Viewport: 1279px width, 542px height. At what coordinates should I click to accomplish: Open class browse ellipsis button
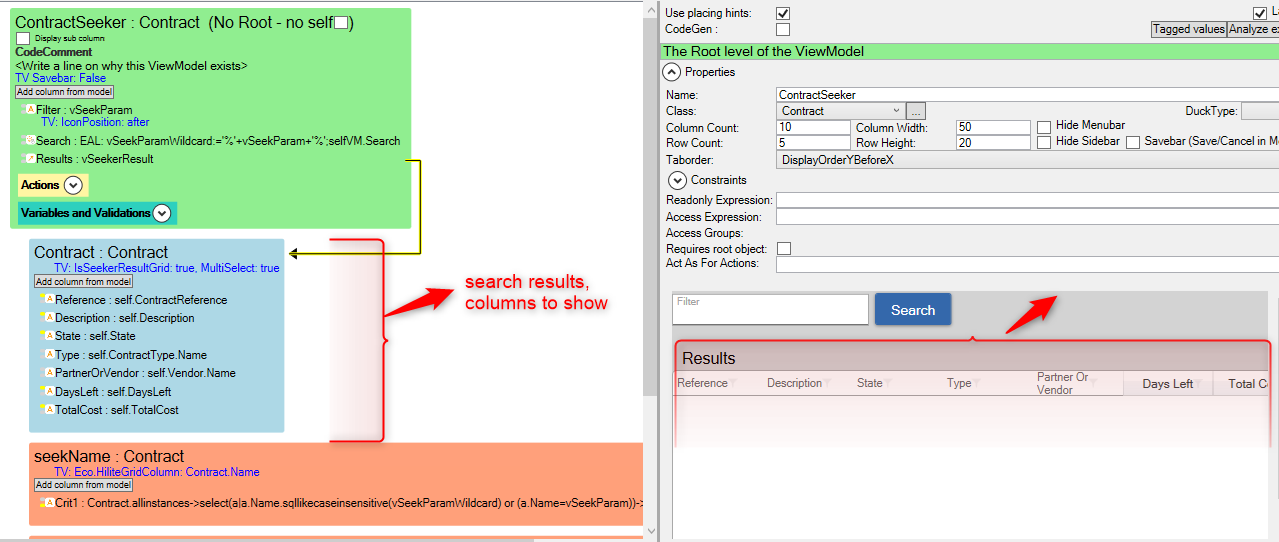pyautogui.click(x=916, y=111)
